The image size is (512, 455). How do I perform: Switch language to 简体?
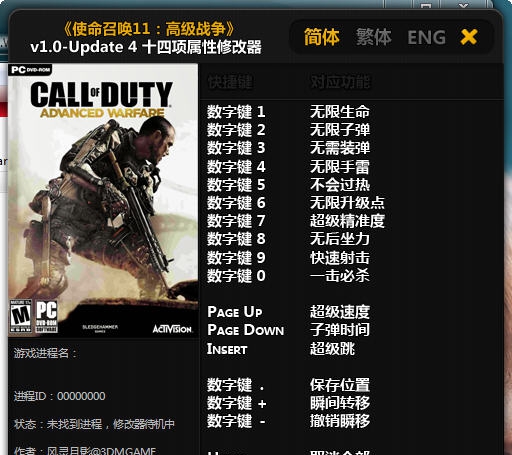point(322,37)
